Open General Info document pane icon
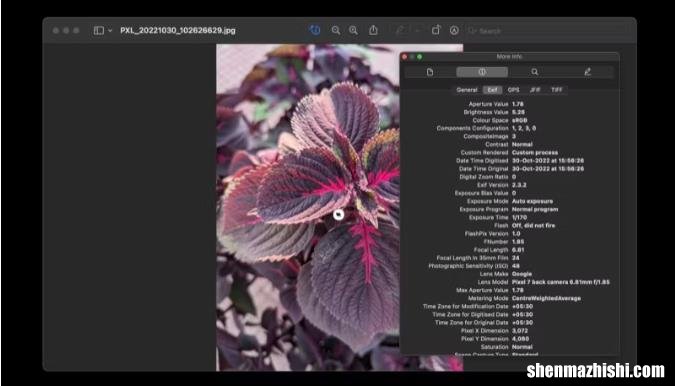The width and height of the screenshot is (675, 386). [x=430, y=72]
